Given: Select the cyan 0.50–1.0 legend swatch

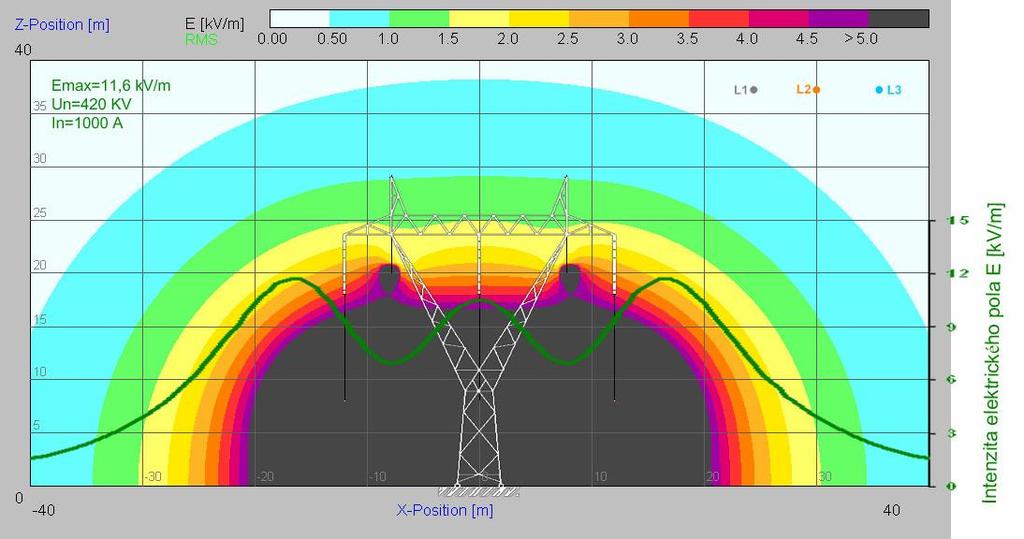Looking at the screenshot, I should point(360,18).
